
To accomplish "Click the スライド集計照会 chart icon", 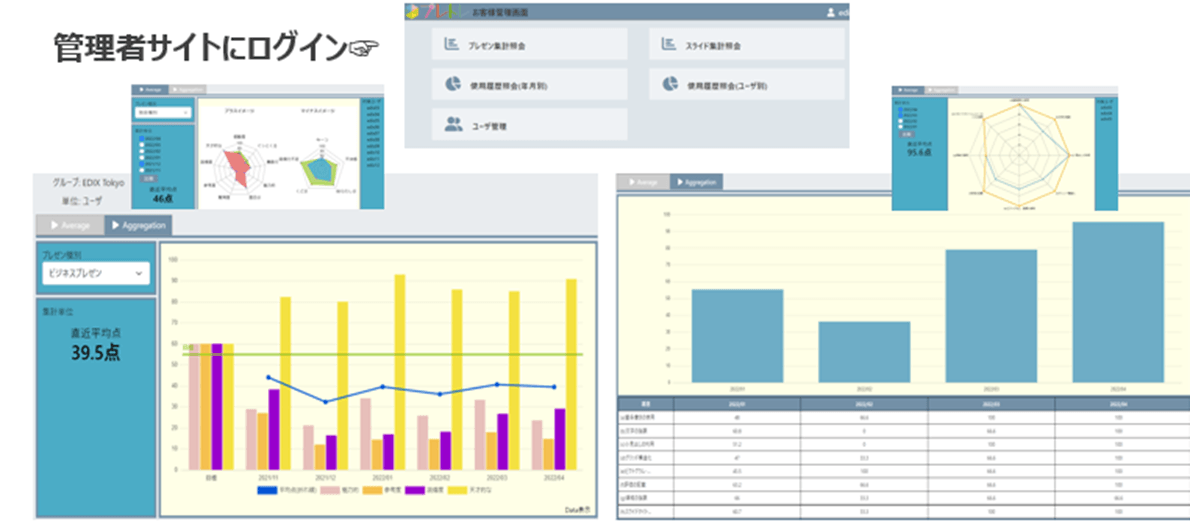I will (670, 45).
